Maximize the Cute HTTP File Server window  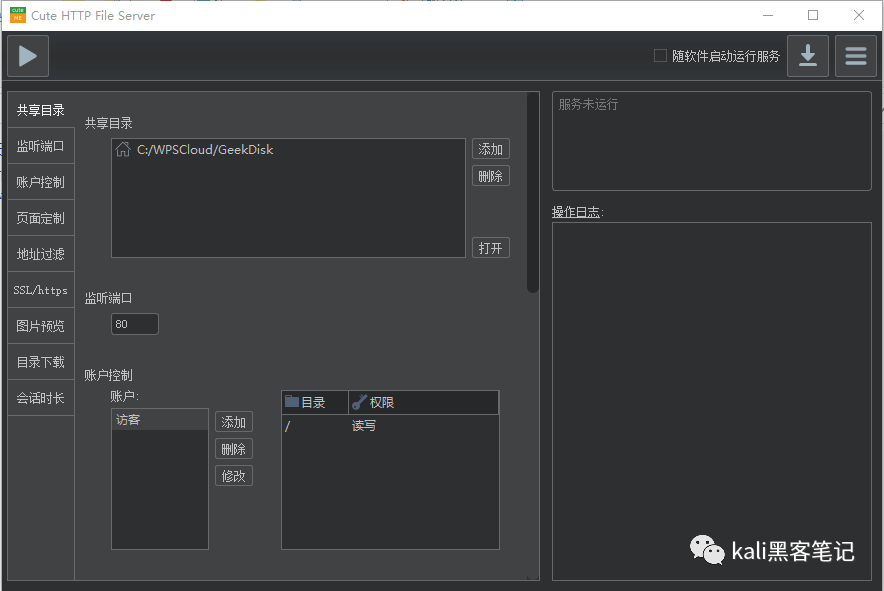tap(813, 15)
